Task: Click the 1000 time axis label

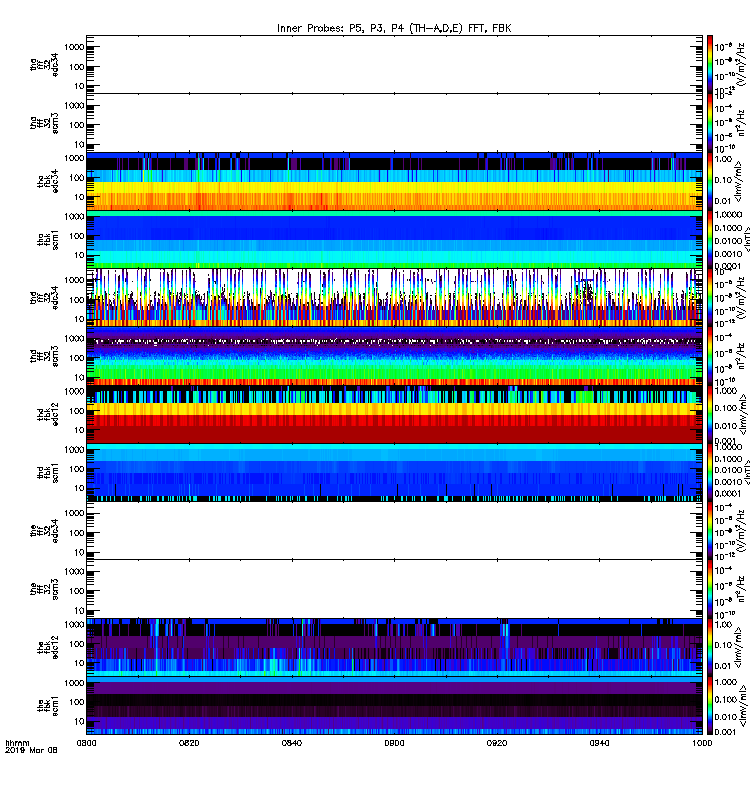Action: tap(702, 743)
